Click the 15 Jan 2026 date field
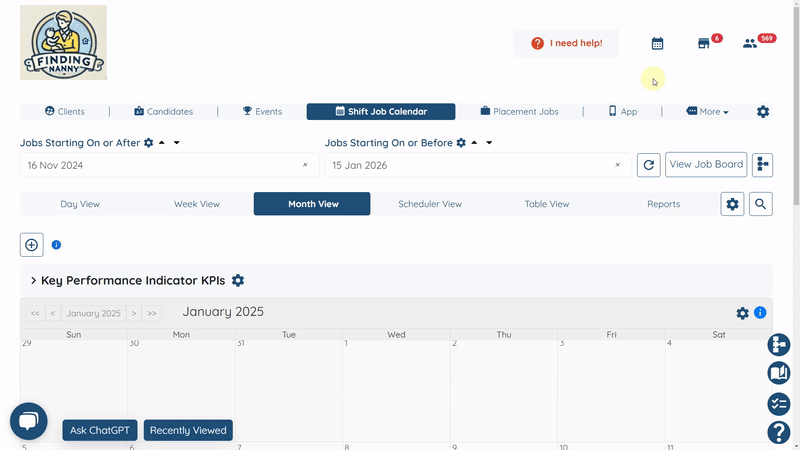The width and height of the screenshot is (800, 450). click(478, 165)
